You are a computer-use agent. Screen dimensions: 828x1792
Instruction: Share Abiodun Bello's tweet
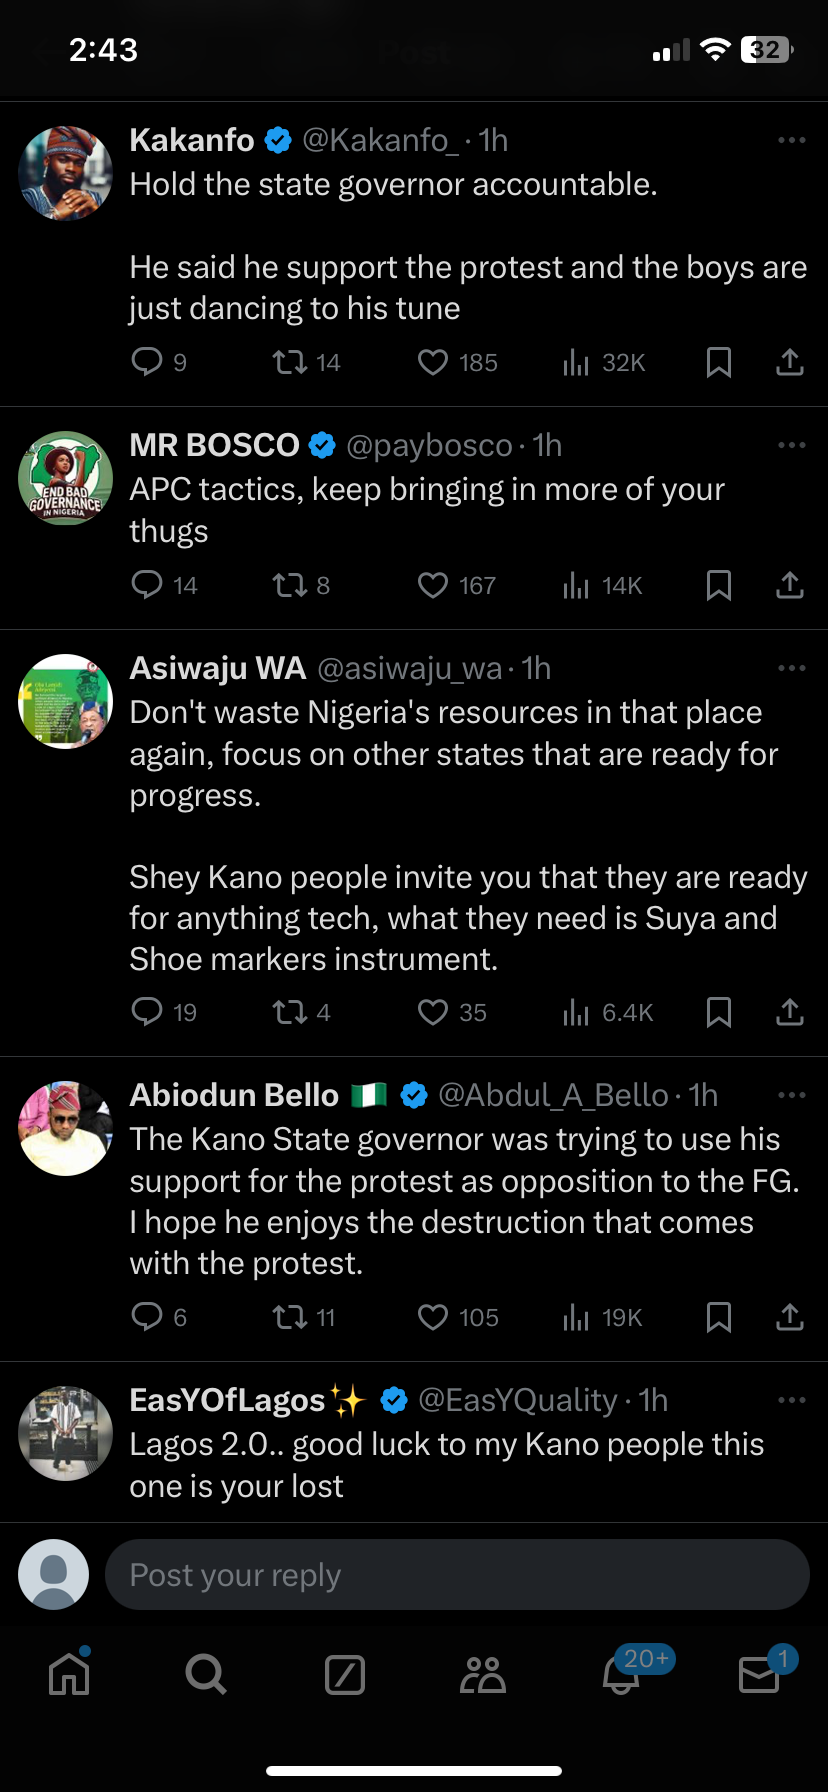[790, 1317]
